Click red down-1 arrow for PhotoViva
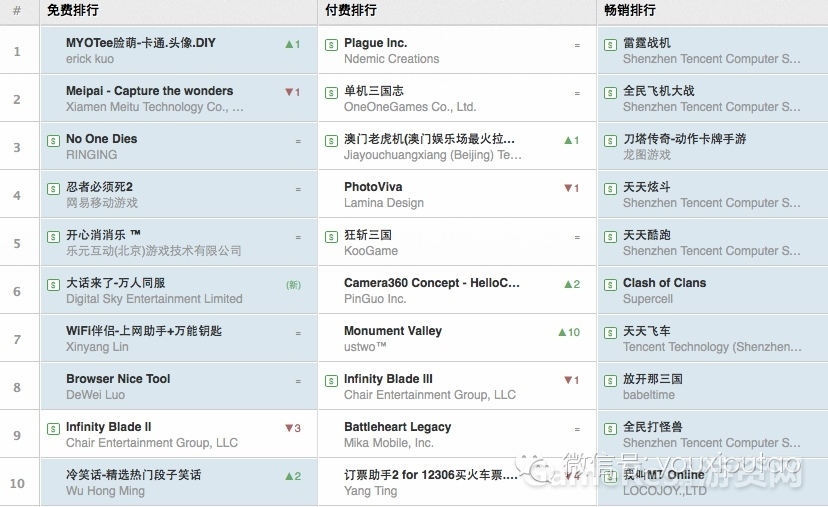 coord(571,188)
